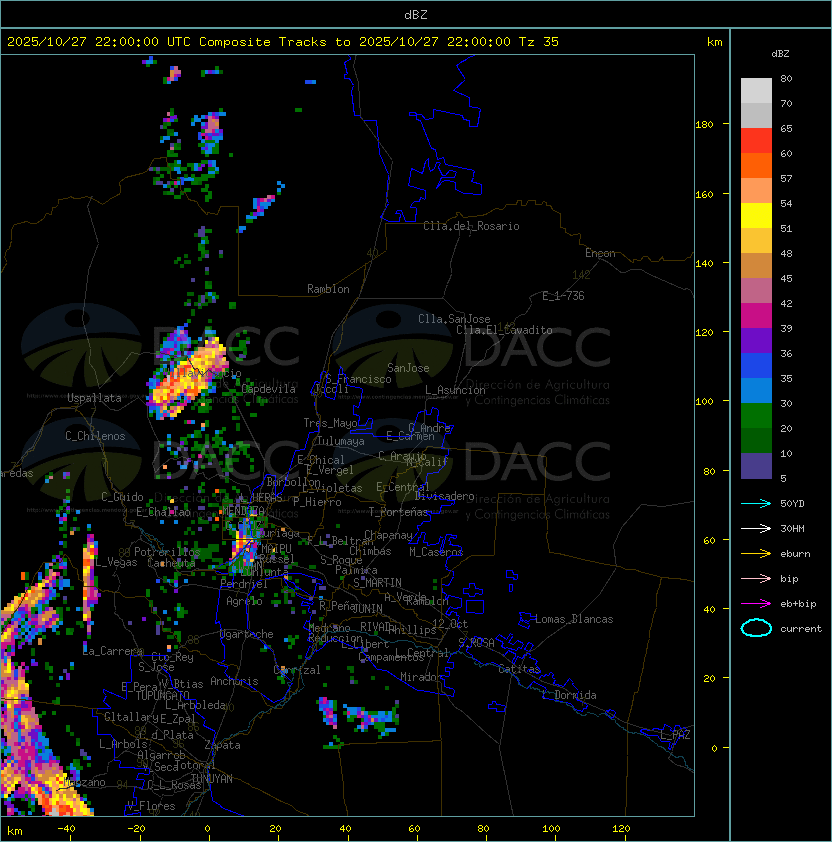Image resolution: width=832 pixels, height=842 pixels.
Task: Click the 'L_Asuncion' place label
Action: point(455,390)
